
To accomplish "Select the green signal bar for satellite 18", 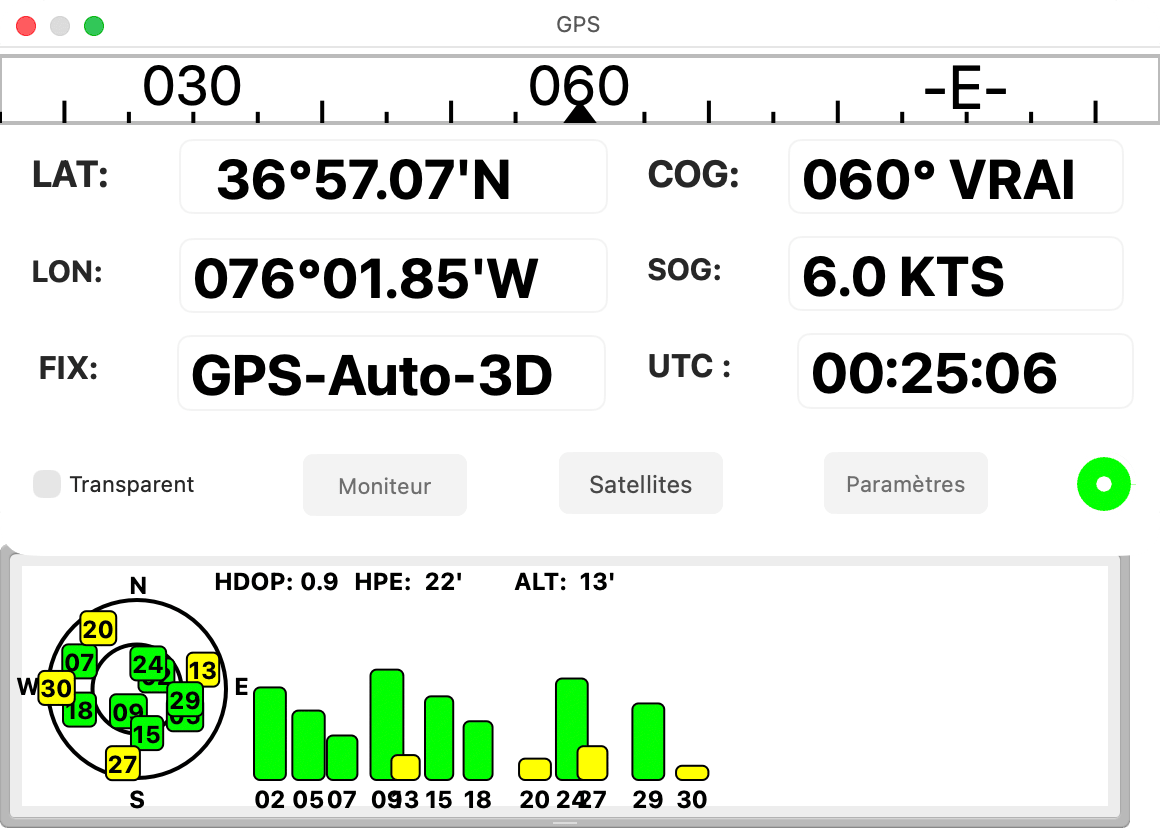I will [478, 750].
